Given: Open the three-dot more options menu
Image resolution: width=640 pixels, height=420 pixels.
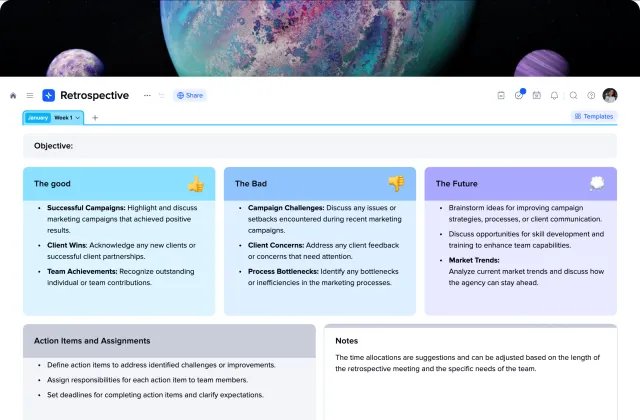Looking at the screenshot, I should pos(147,96).
